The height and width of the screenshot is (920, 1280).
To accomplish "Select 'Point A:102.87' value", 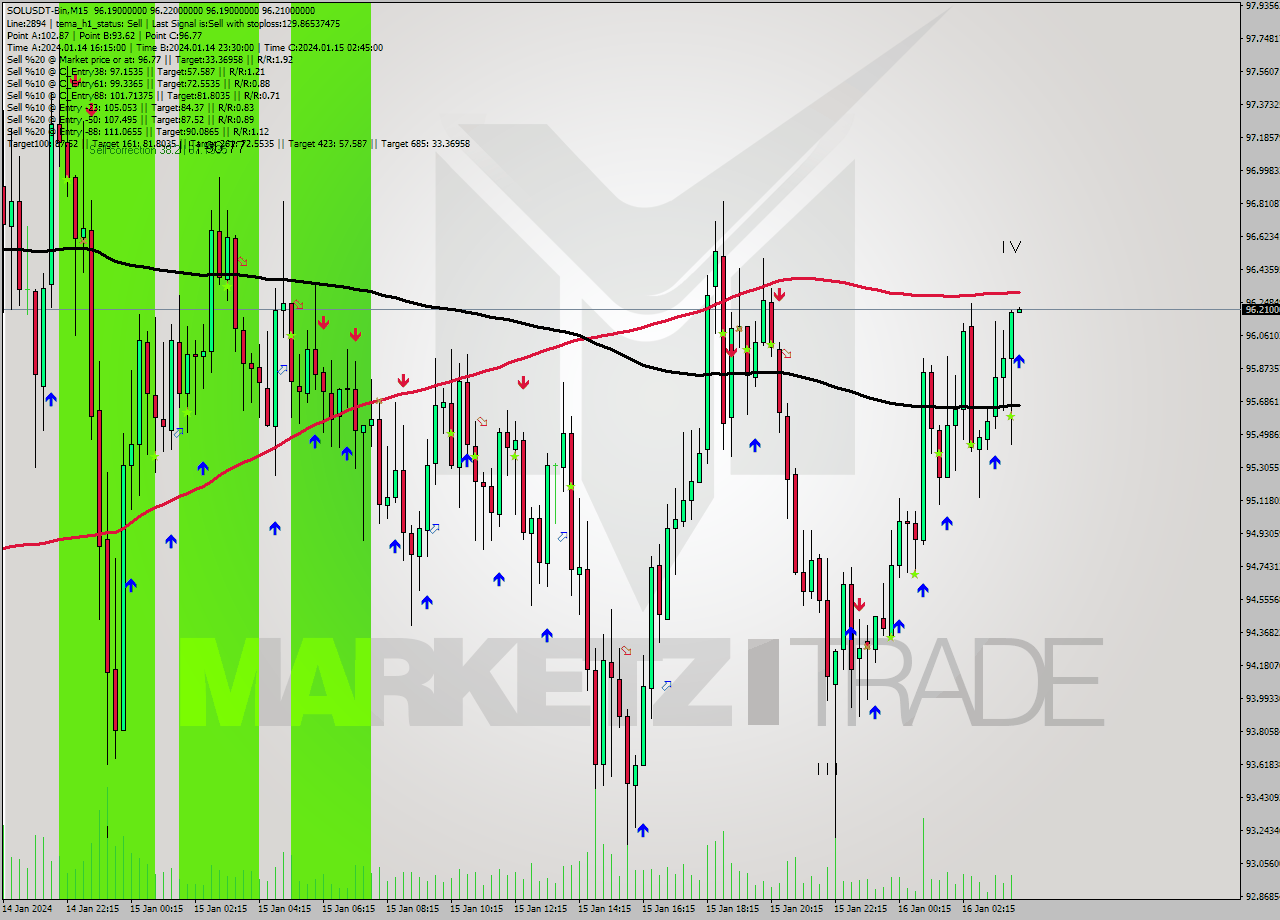I will 37,35.
